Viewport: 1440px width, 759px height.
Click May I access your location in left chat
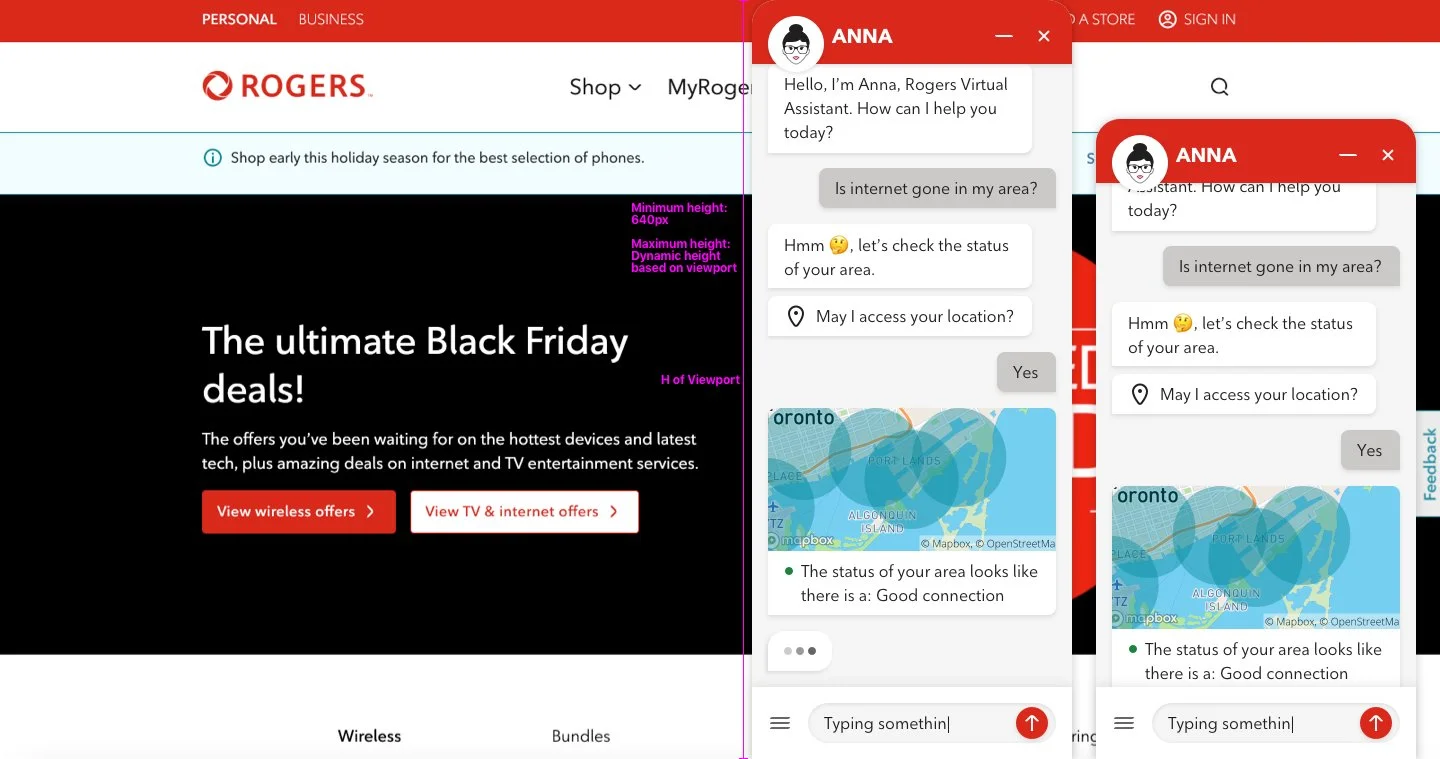900,317
